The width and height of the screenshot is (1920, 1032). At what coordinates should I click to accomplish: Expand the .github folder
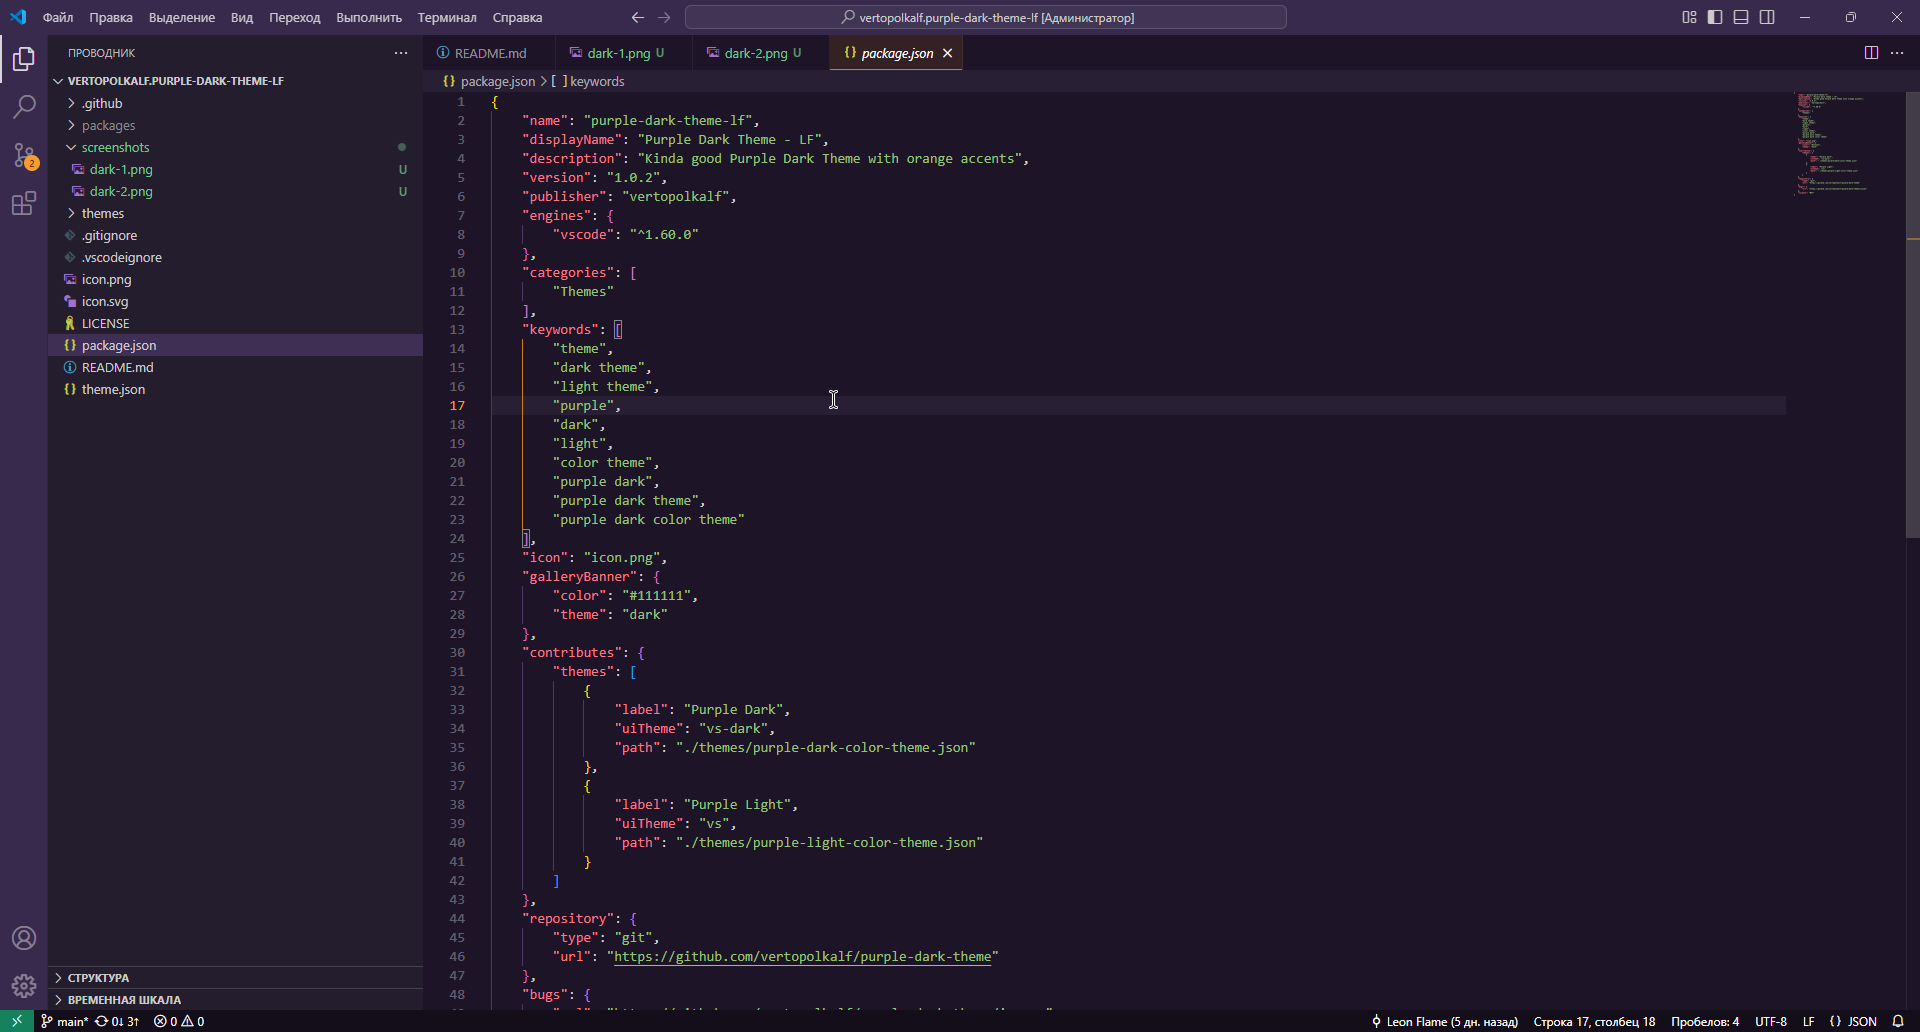236,103
